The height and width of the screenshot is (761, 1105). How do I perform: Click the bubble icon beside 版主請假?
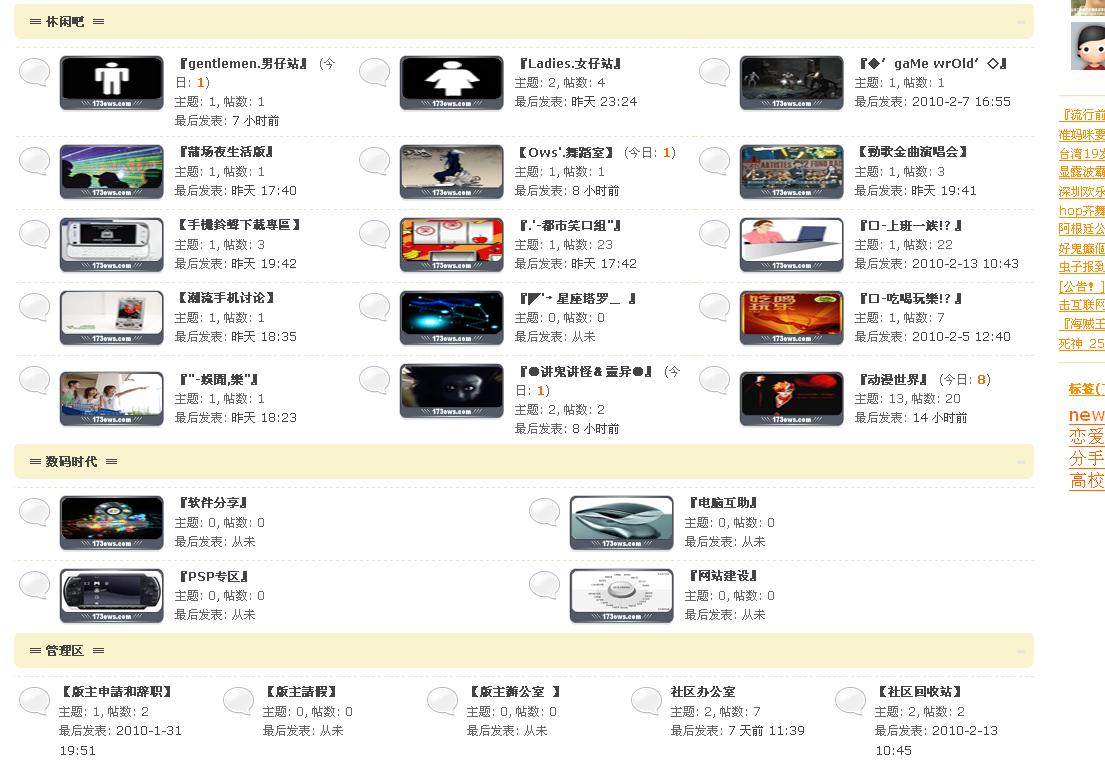click(x=239, y=700)
